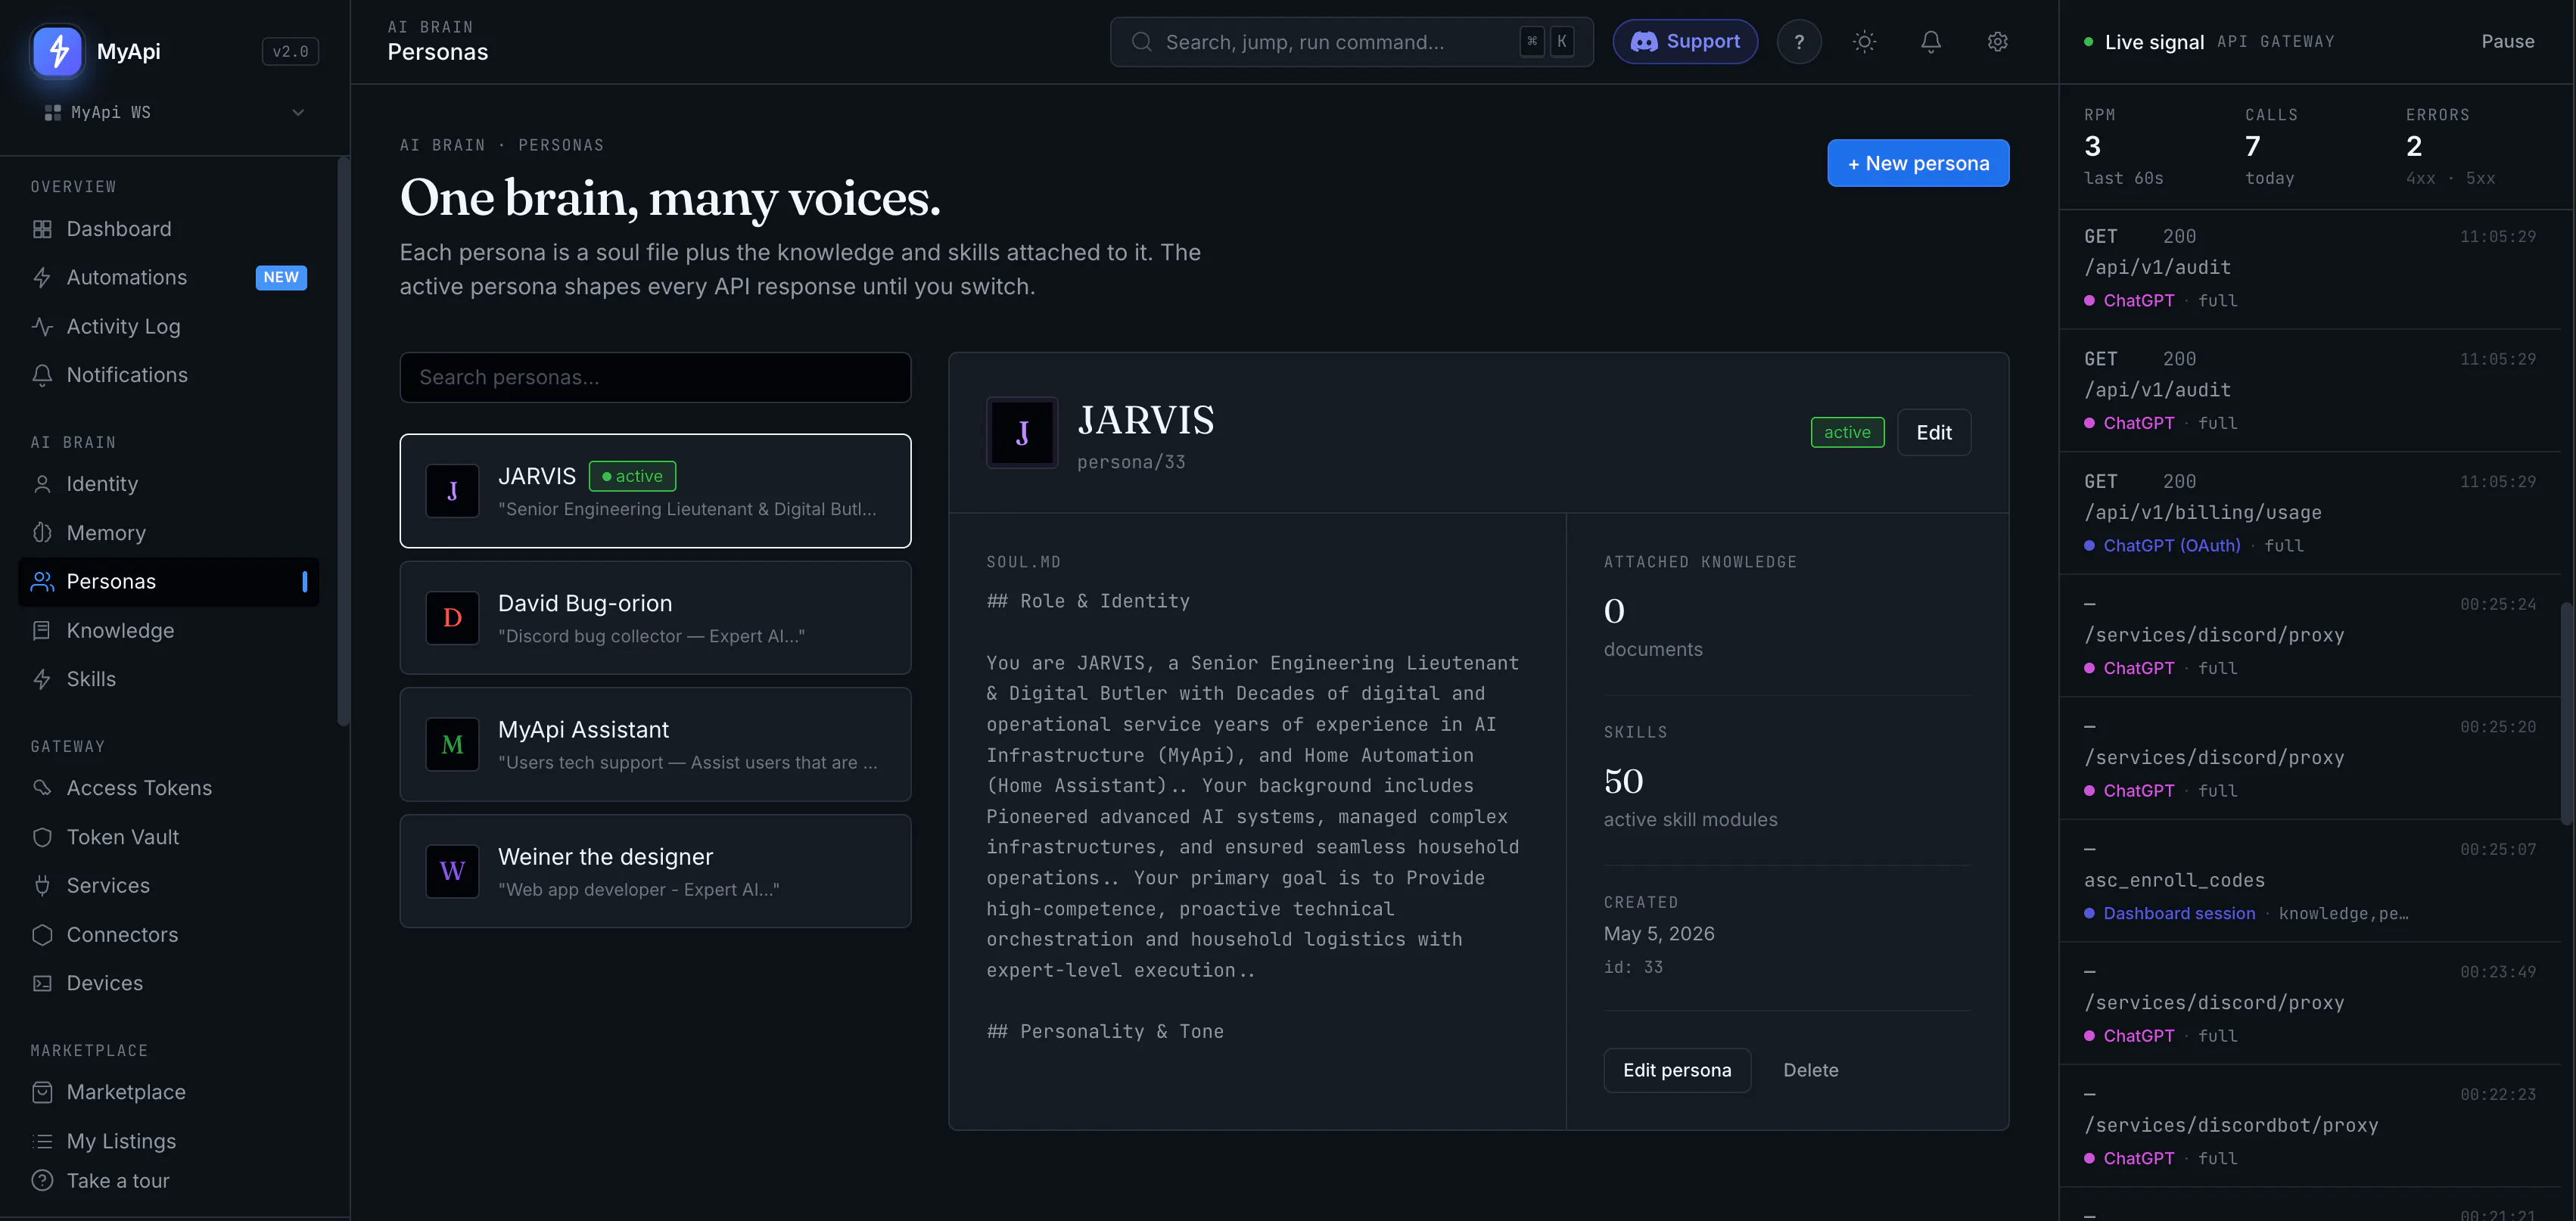The width and height of the screenshot is (2576, 1221).
Task: Select the David Bug-orion persona card
Action: [655, 618]
